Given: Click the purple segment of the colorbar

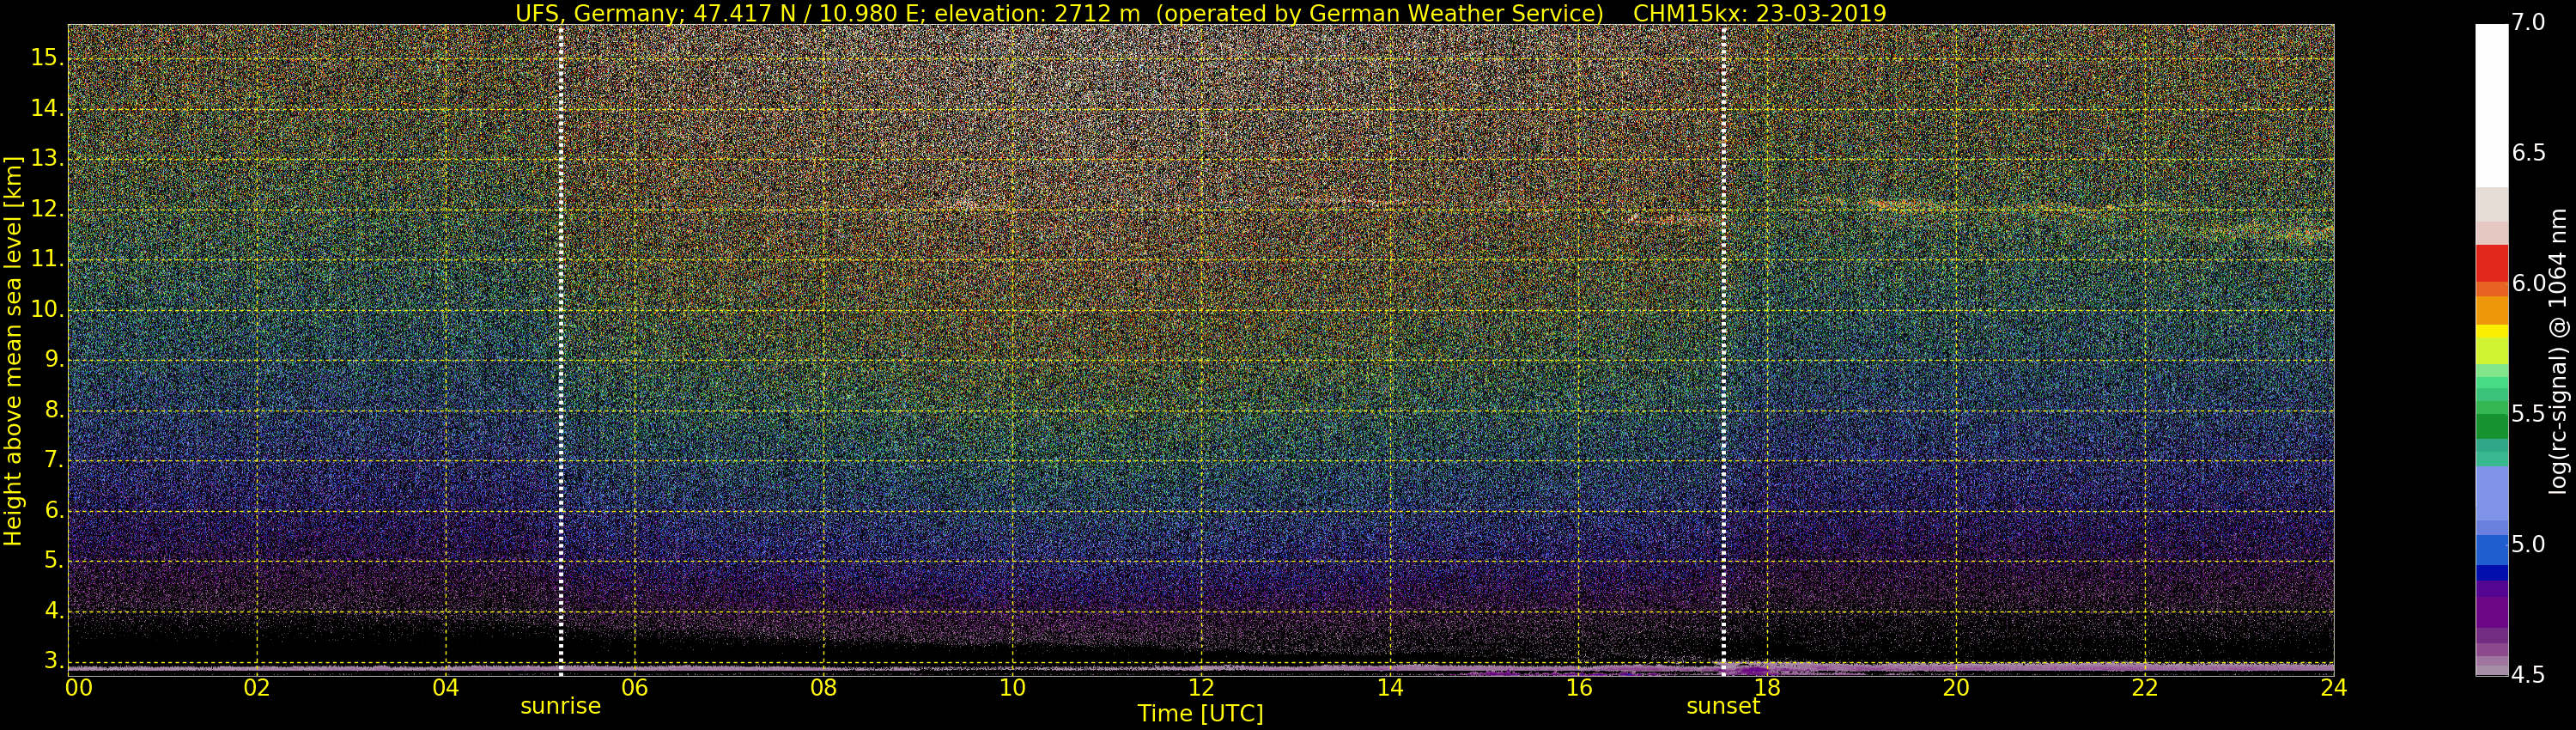Looking at the screenshot, I should 2491,612.
